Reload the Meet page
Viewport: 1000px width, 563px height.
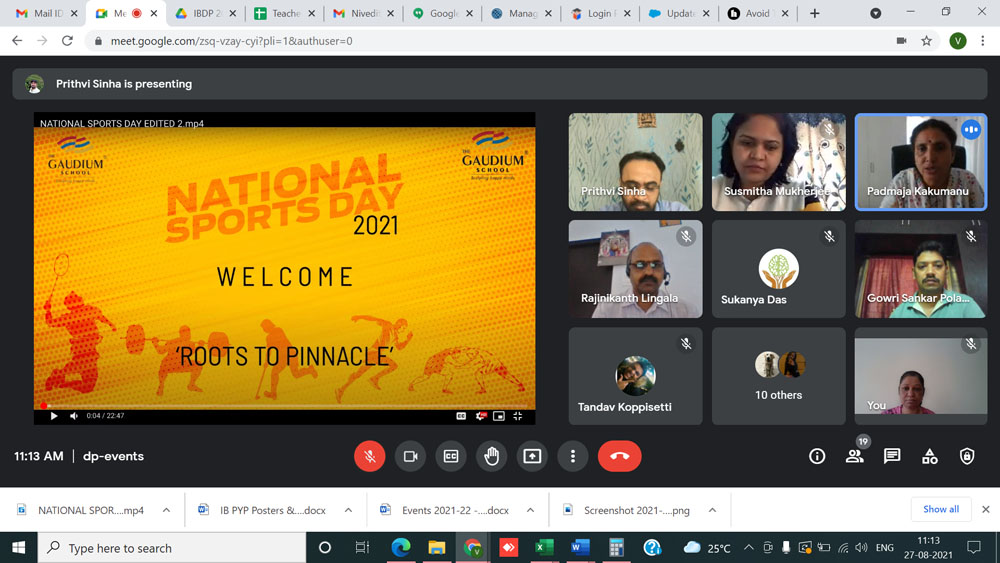(67, 41)
